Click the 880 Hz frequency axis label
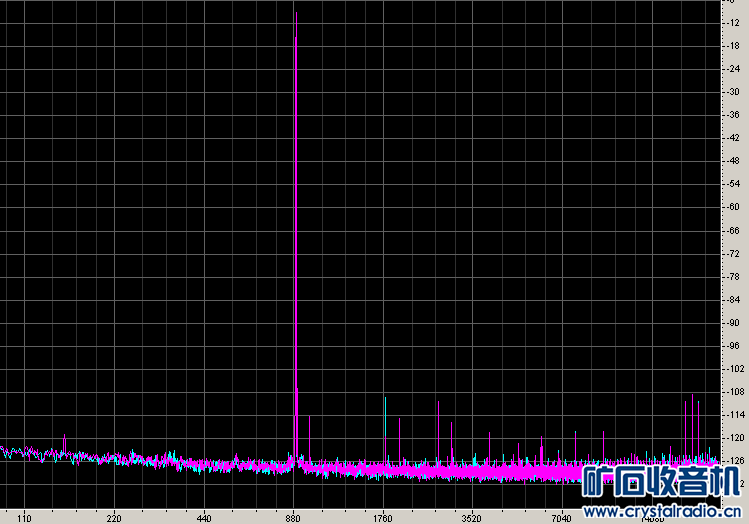 pos(293,518)
